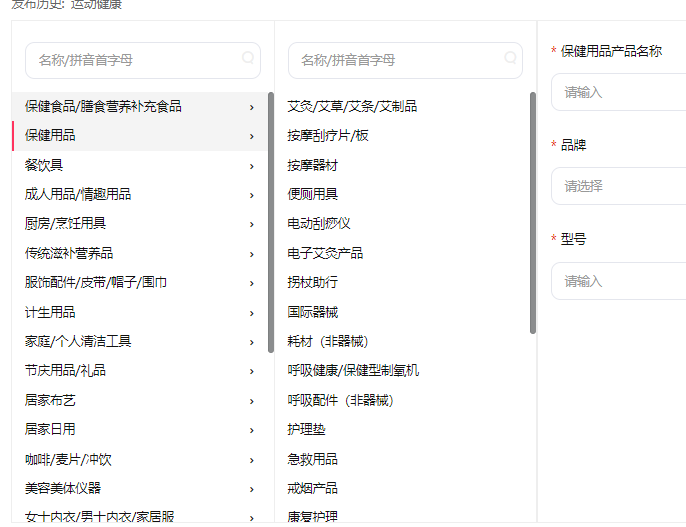Click the left category list scrollbar
Screen dimensions: 686x527
click(271, 220)
